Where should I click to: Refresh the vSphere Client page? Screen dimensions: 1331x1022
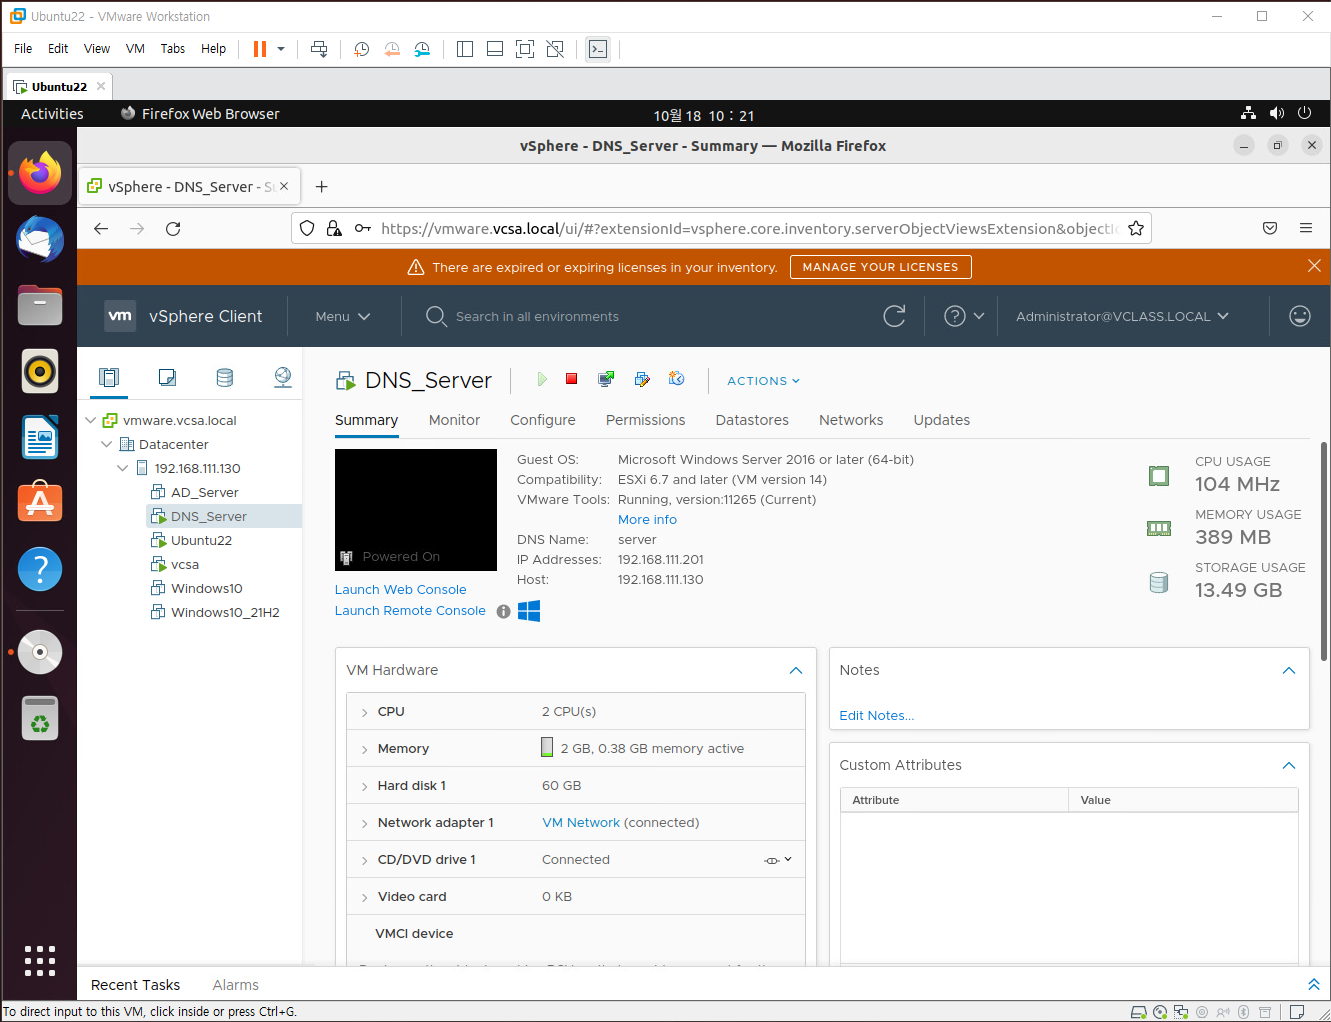tap(894, 316)
